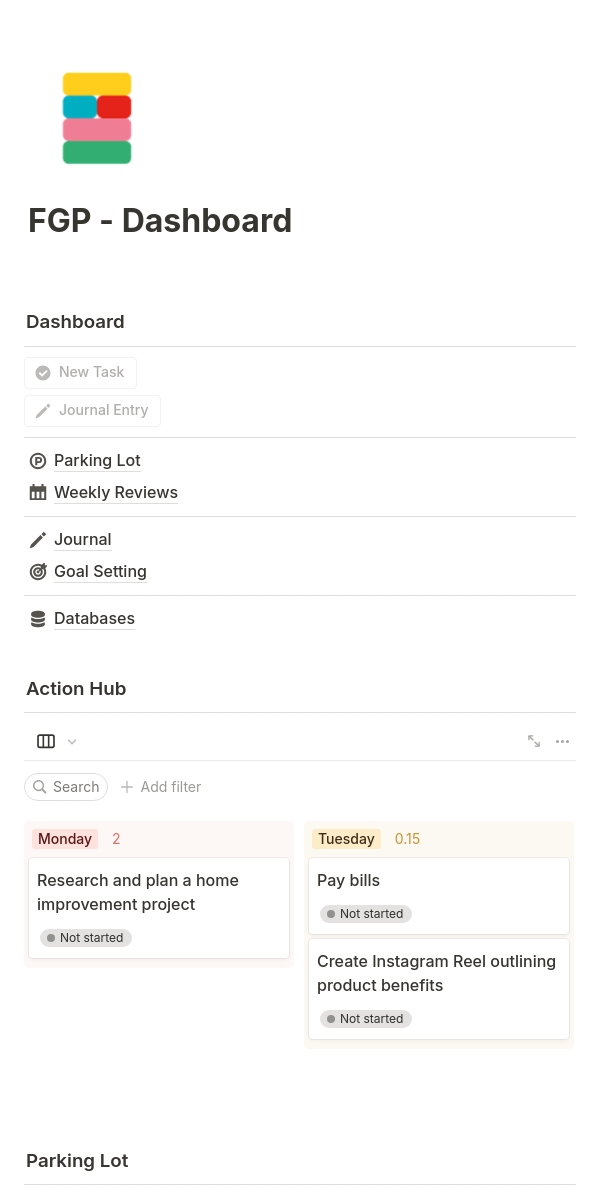Click the board view layout icon
Image resolution: width=600 pixels, height=1200 pixels.
pos(46,741)
